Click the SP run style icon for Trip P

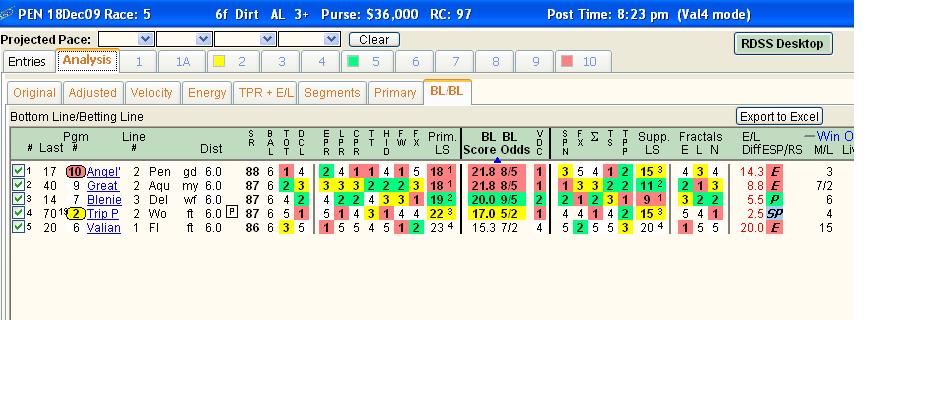click(775, 214)
